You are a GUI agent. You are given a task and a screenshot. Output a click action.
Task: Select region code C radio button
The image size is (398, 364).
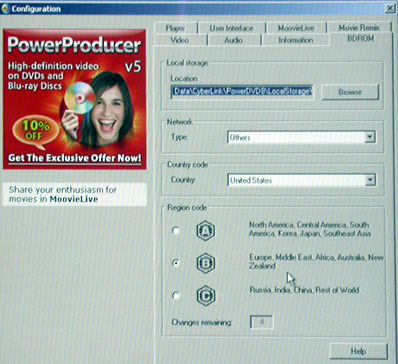[176, 296]
